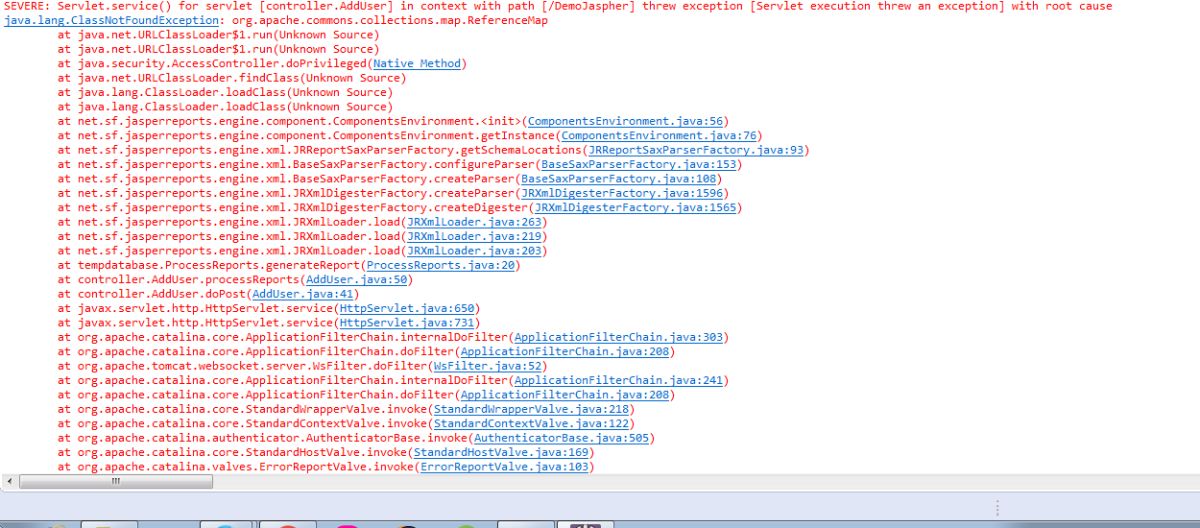Click StandardContextValve.java:122 link

(530, 424)
